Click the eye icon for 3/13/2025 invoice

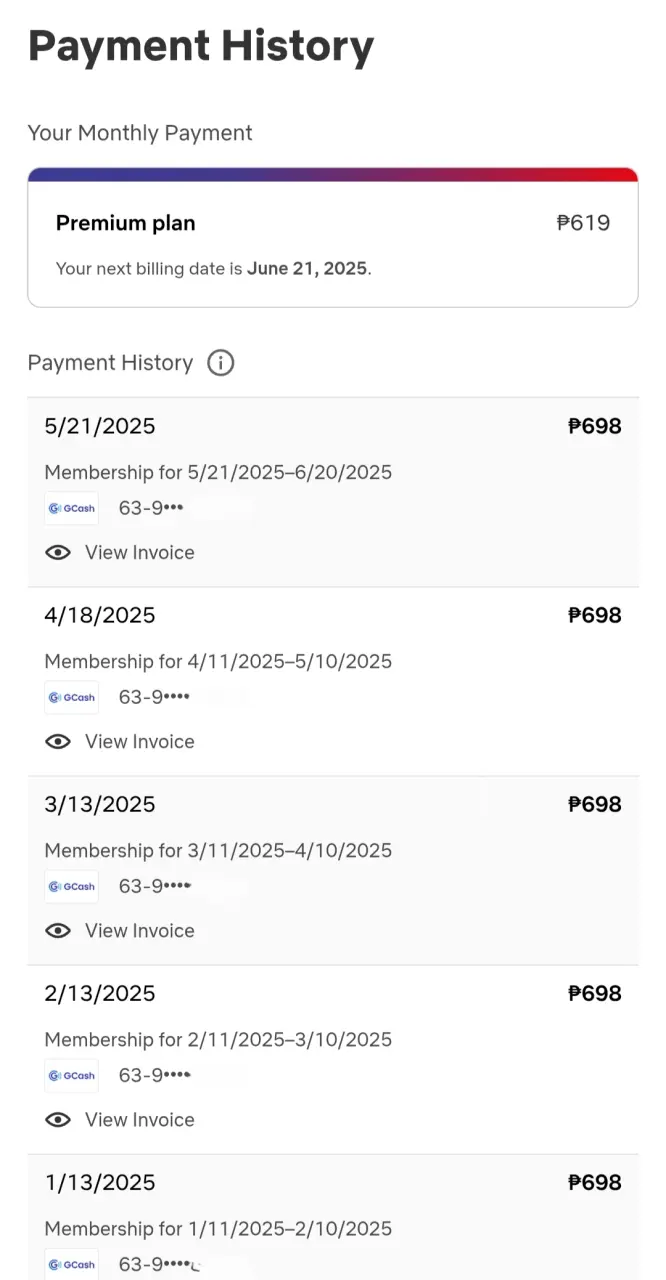(58, 930)
